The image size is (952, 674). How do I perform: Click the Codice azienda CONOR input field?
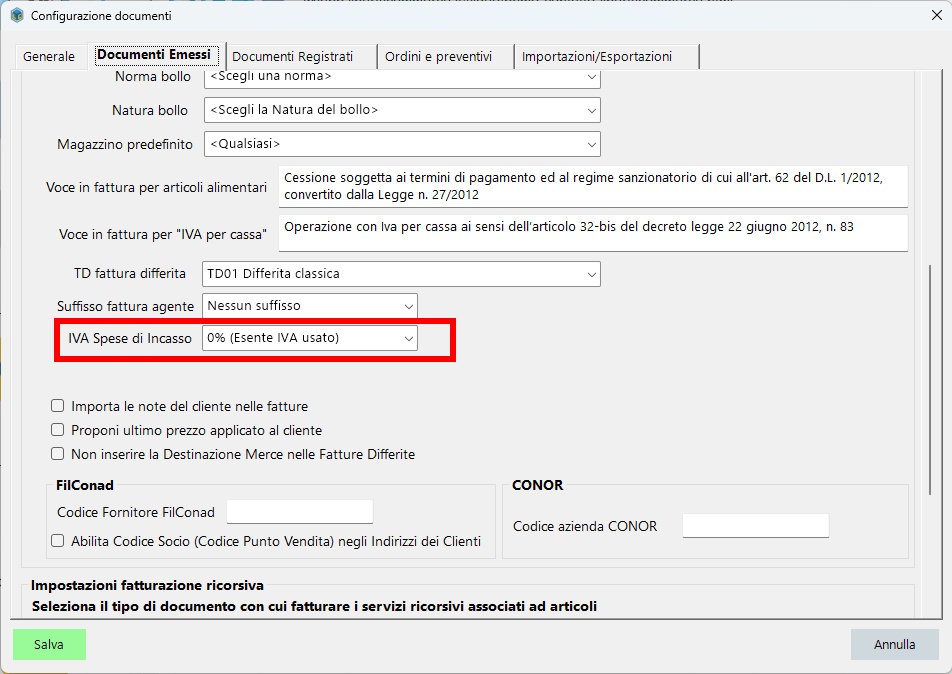(755, 525)
